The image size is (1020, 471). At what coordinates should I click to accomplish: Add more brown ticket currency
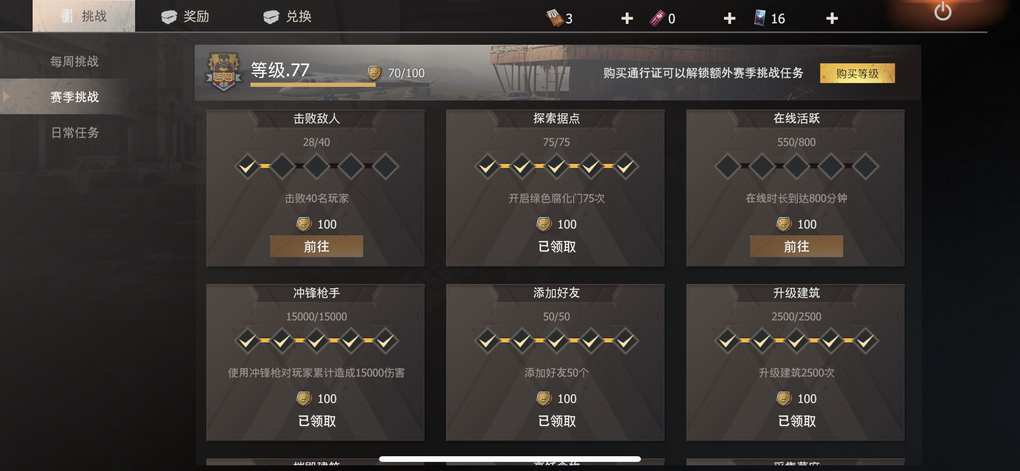[x=626, y=18]
